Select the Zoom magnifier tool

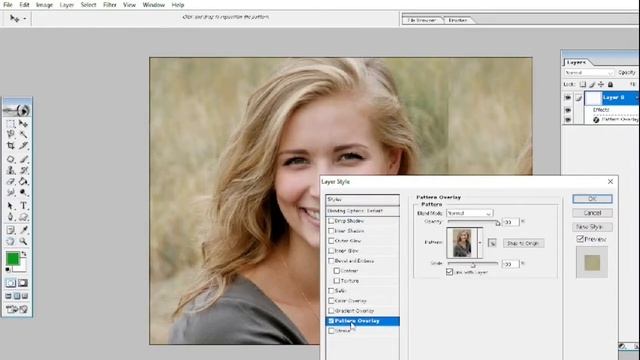(x=23, y=241)
